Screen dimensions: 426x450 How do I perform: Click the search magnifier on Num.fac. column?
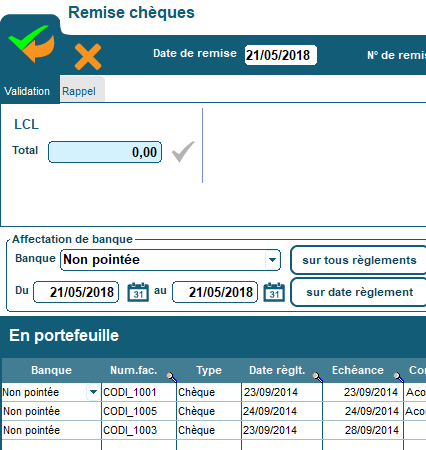[172, 377]
